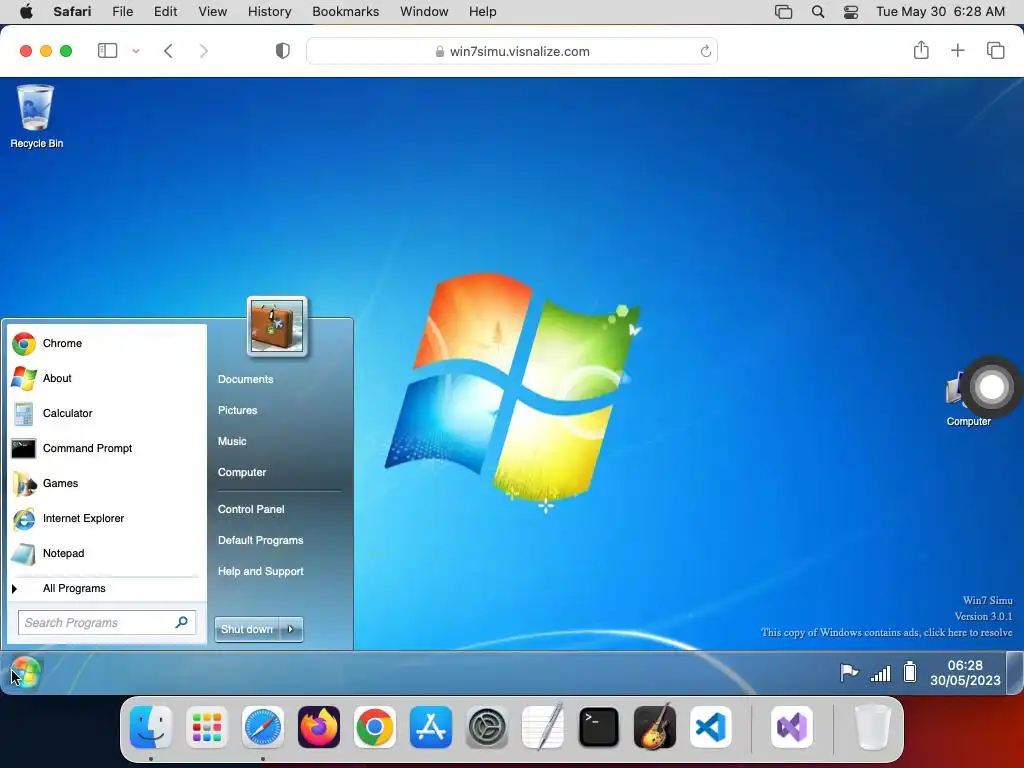Click the network signal tray icon
Viewport: 1024px width, 768px height.
tap(880, 673)
